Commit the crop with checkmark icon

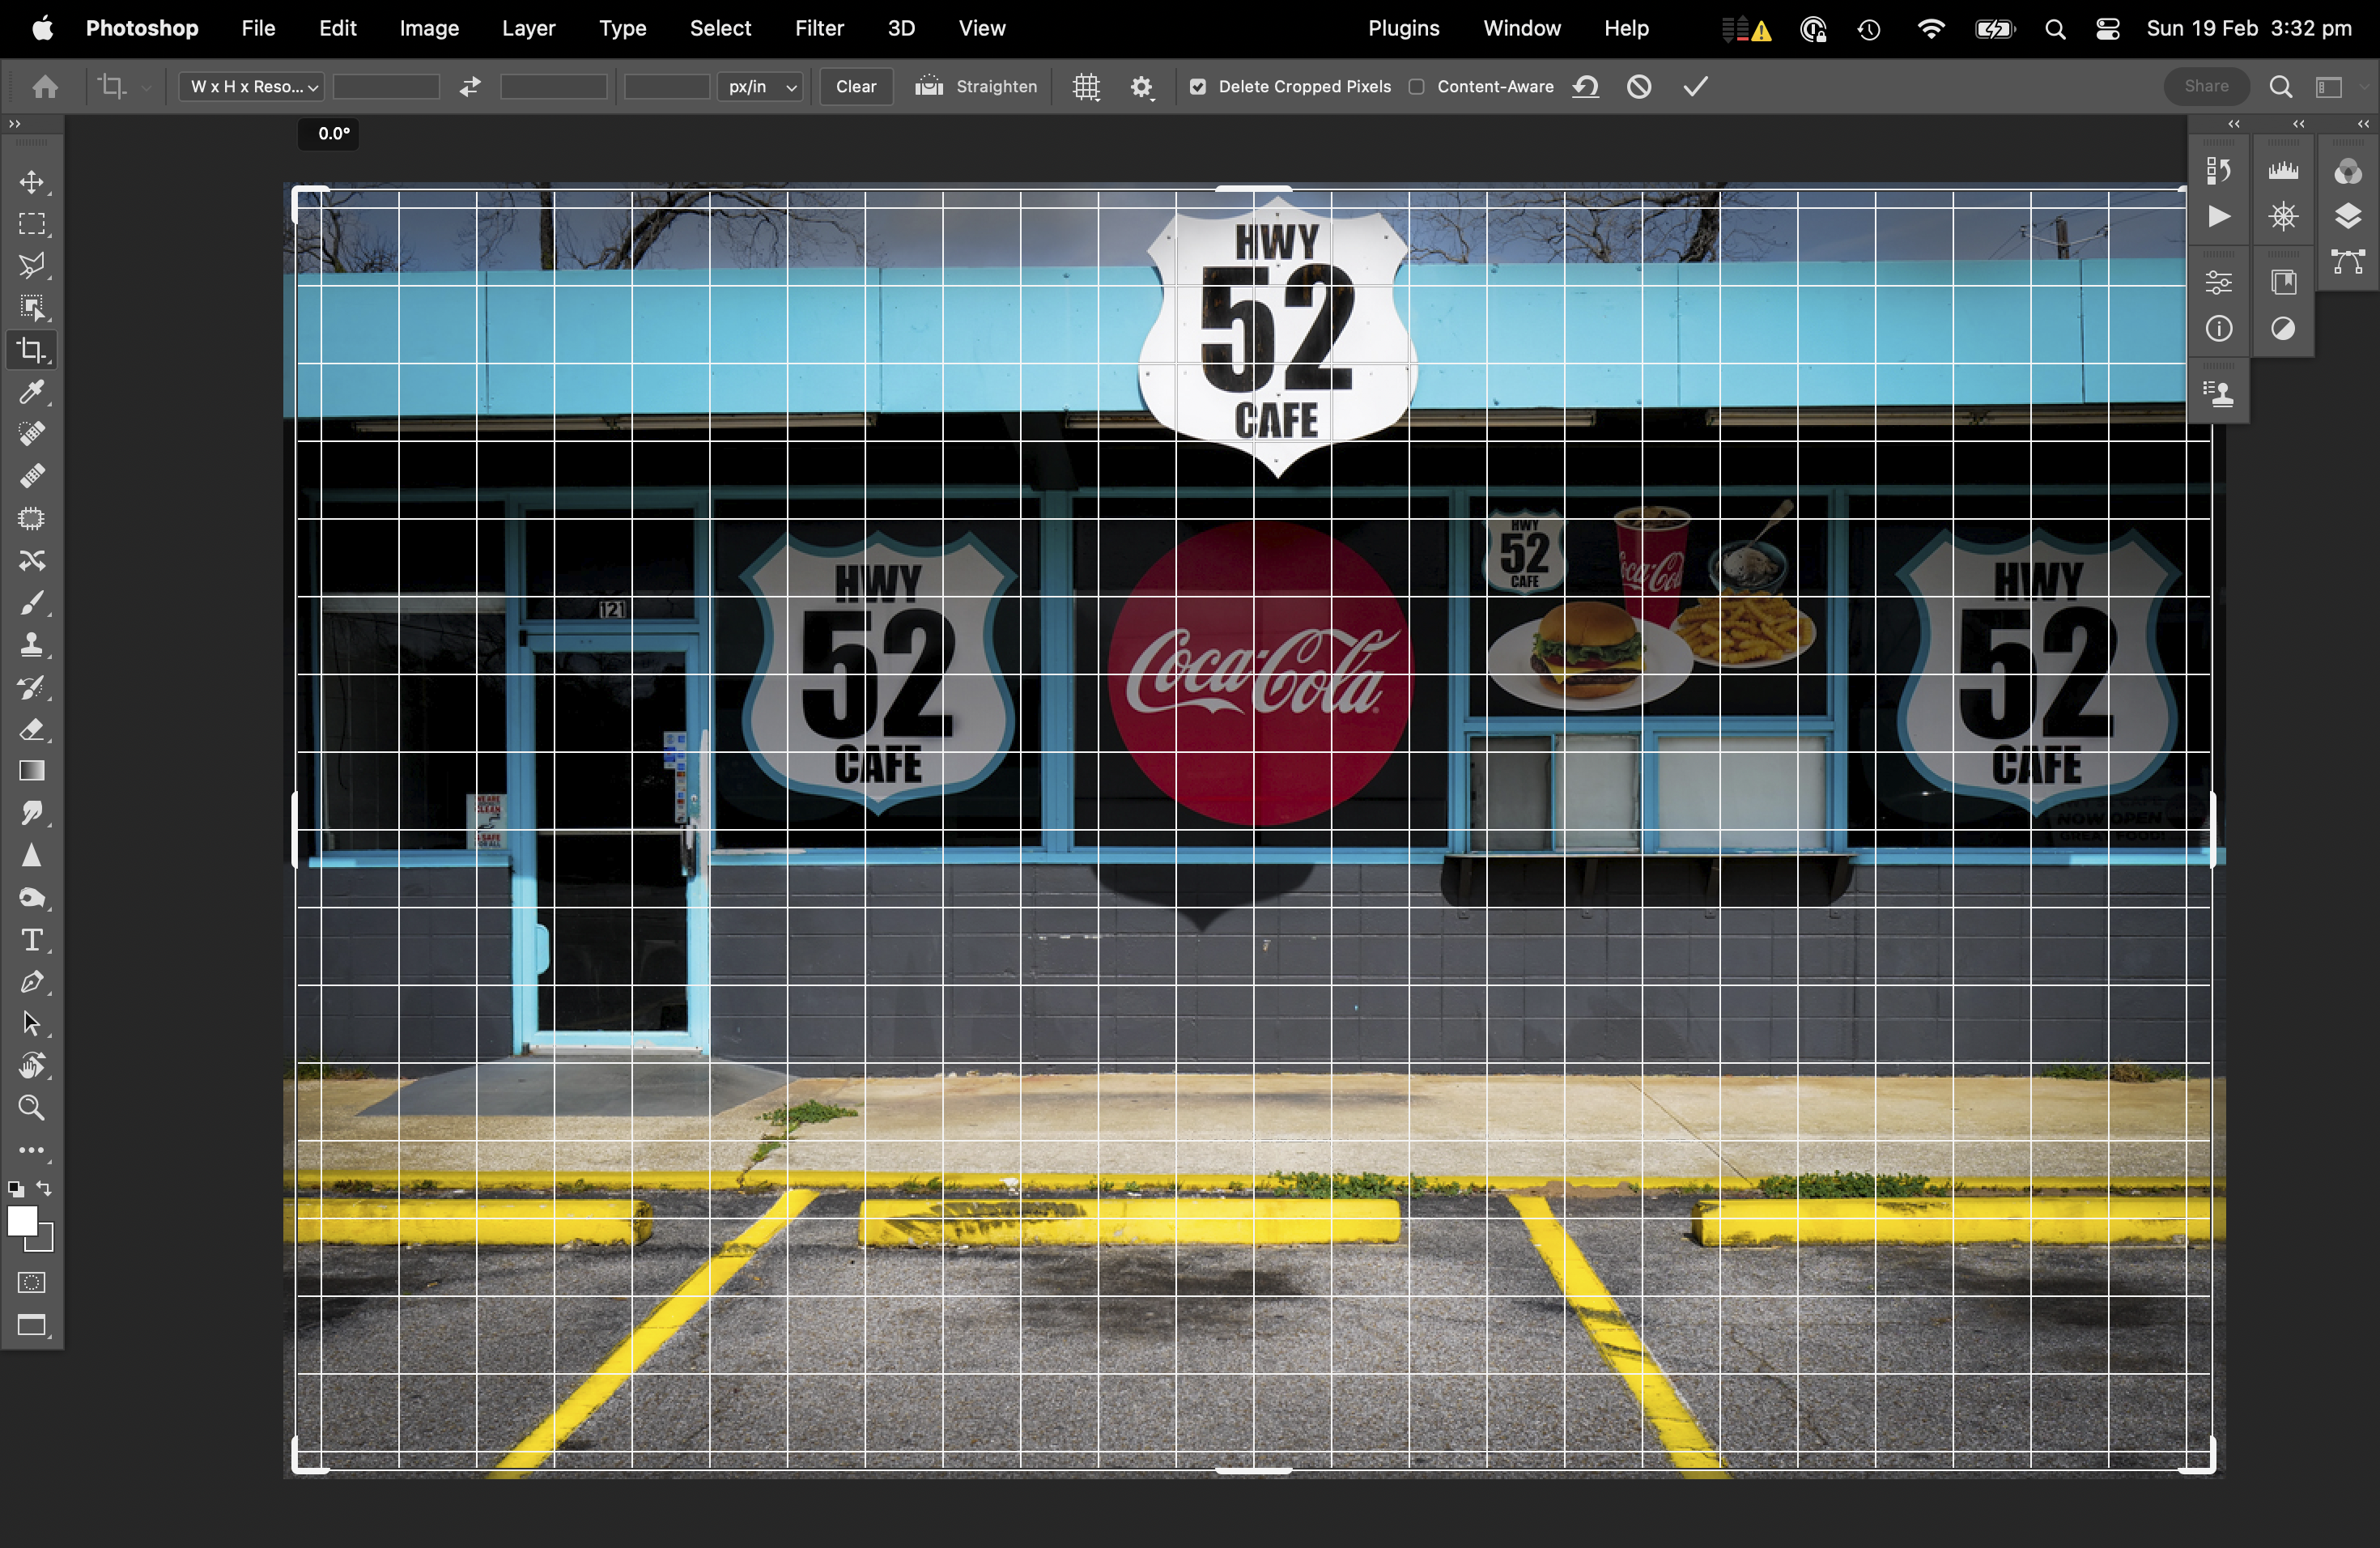pyautogui.click(x=1695, y=87)
